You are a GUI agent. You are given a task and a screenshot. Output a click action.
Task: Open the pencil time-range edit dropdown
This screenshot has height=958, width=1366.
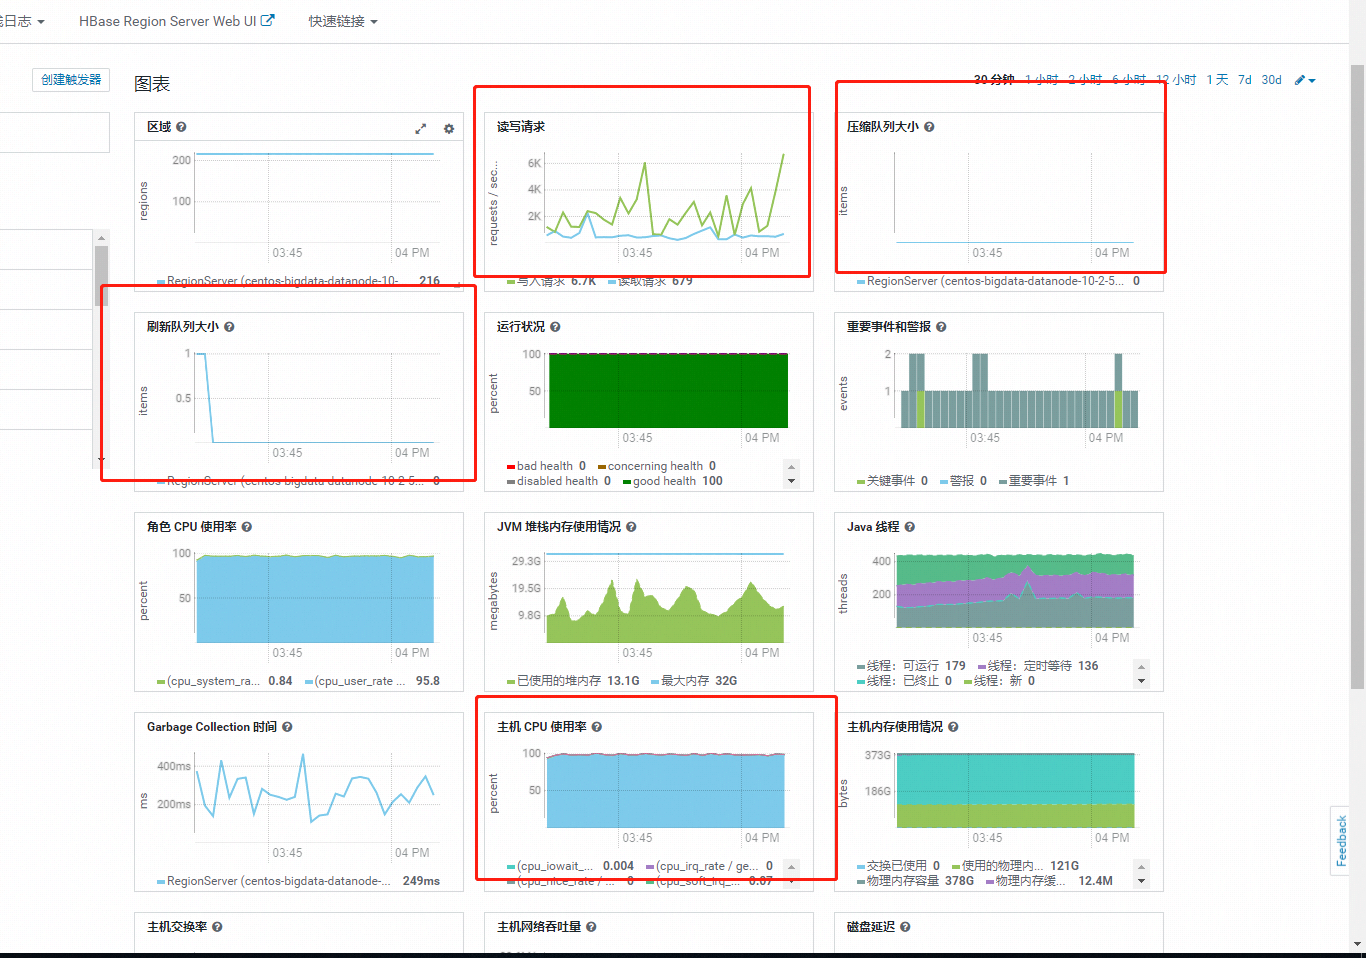pos(1305,80)
